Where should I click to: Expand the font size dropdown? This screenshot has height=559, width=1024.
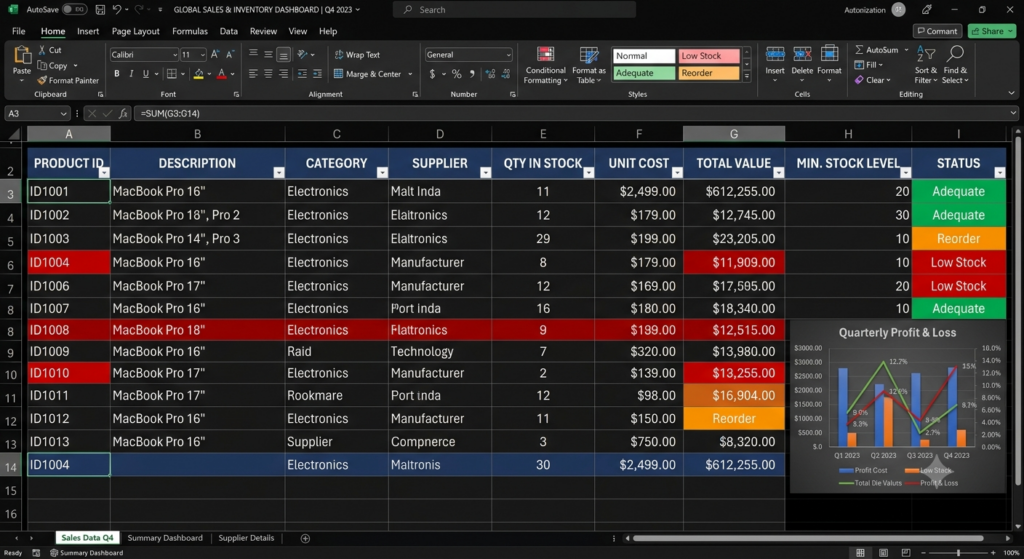[x=202, y=55]
